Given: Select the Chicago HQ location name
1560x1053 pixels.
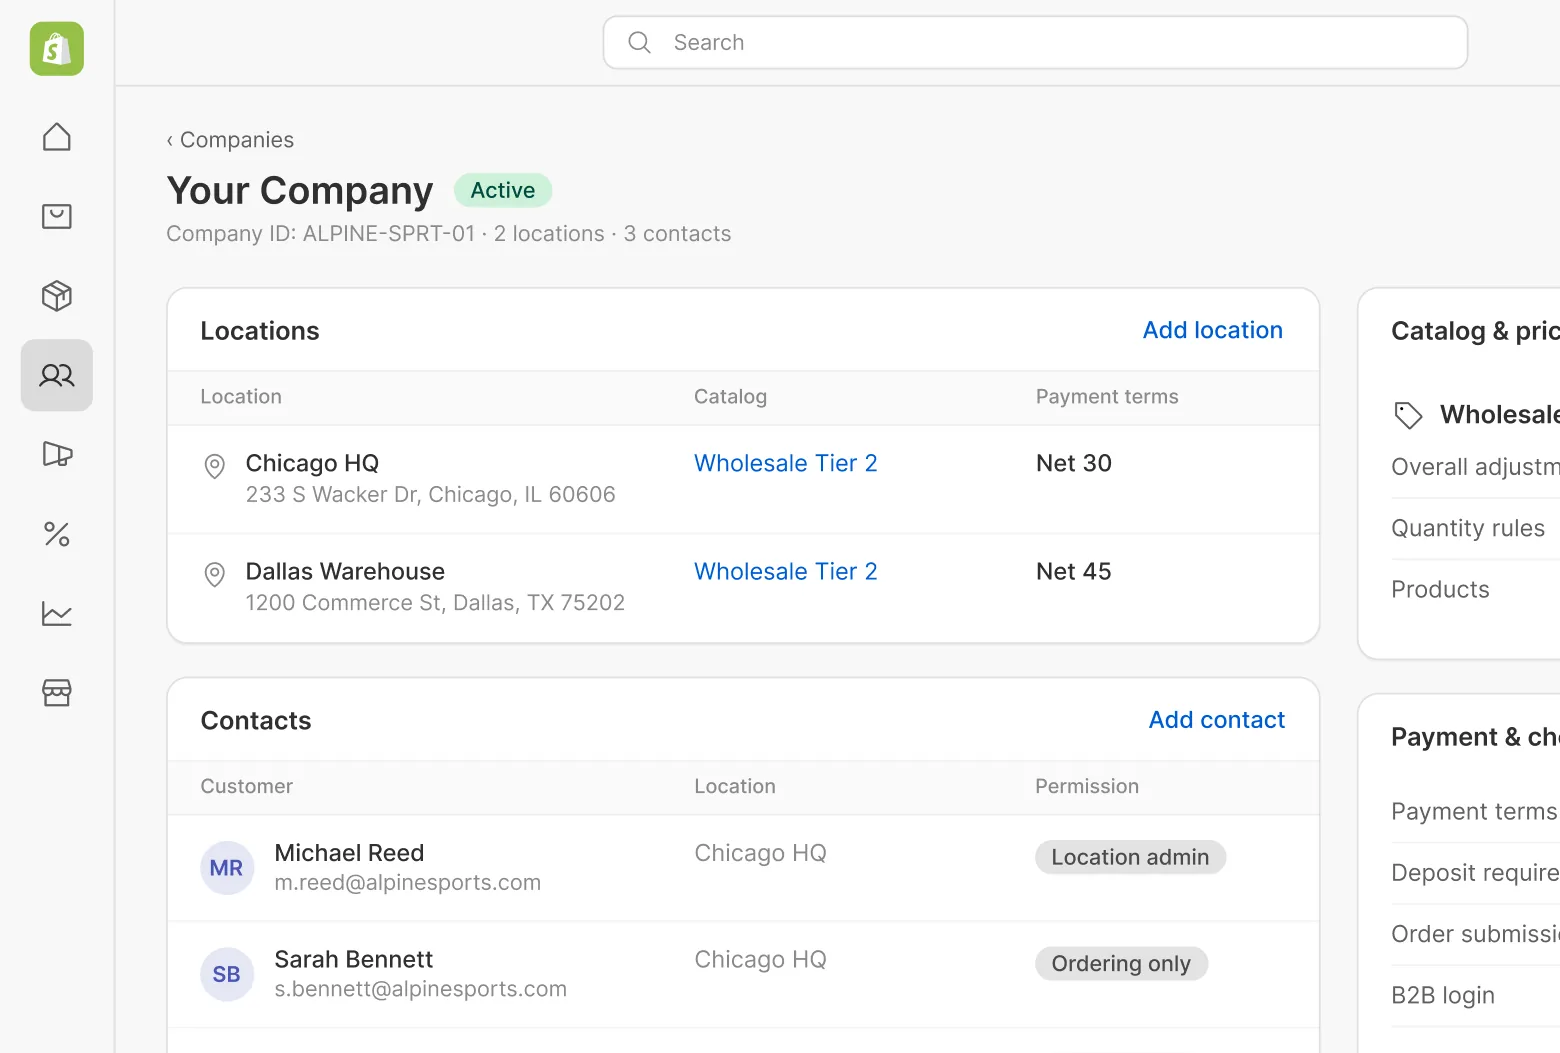Looking at the screenshot, I should [312, 463].
